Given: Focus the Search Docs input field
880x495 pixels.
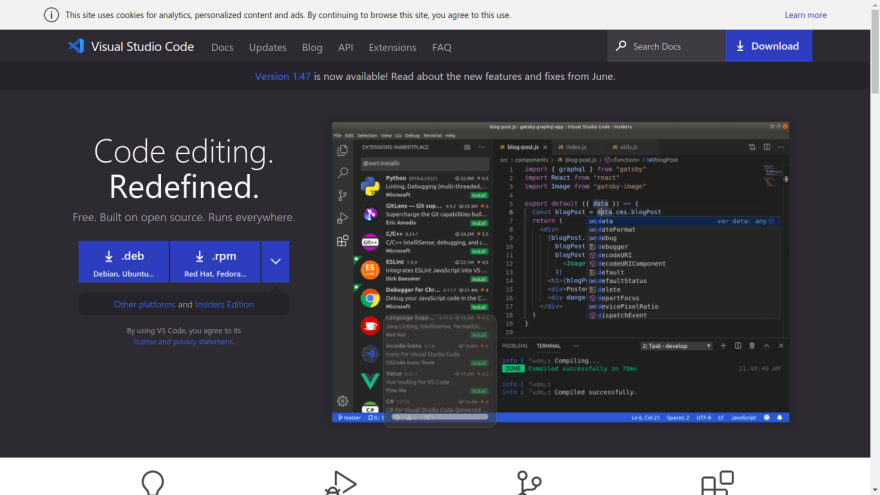Looking at the screenshot, I should pyautogui.click(x=666, y=46).
